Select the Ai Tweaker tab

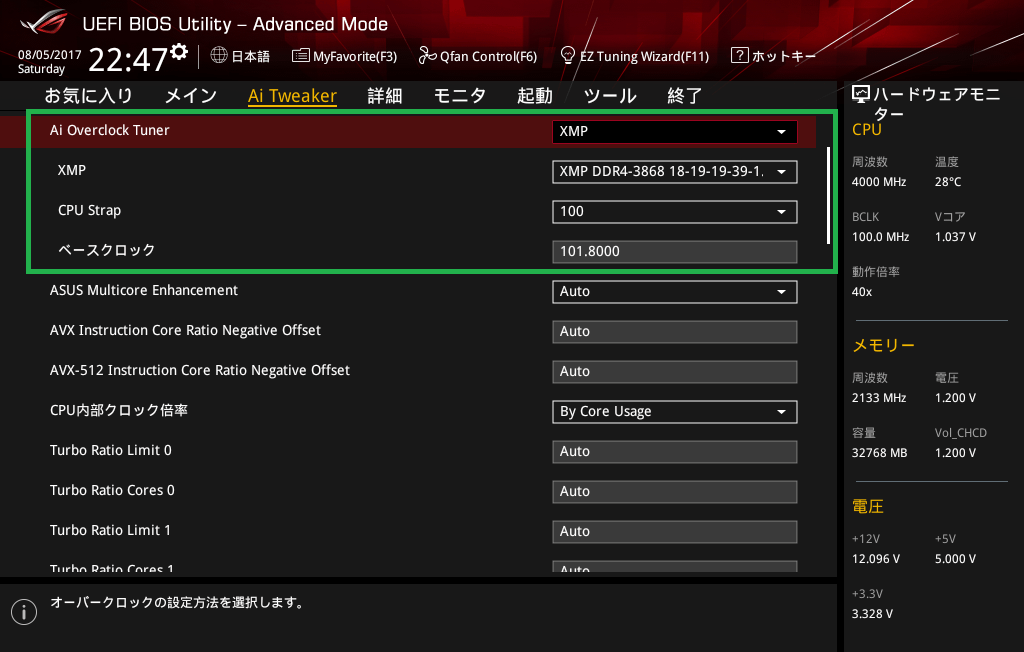(x=293, y=96)
